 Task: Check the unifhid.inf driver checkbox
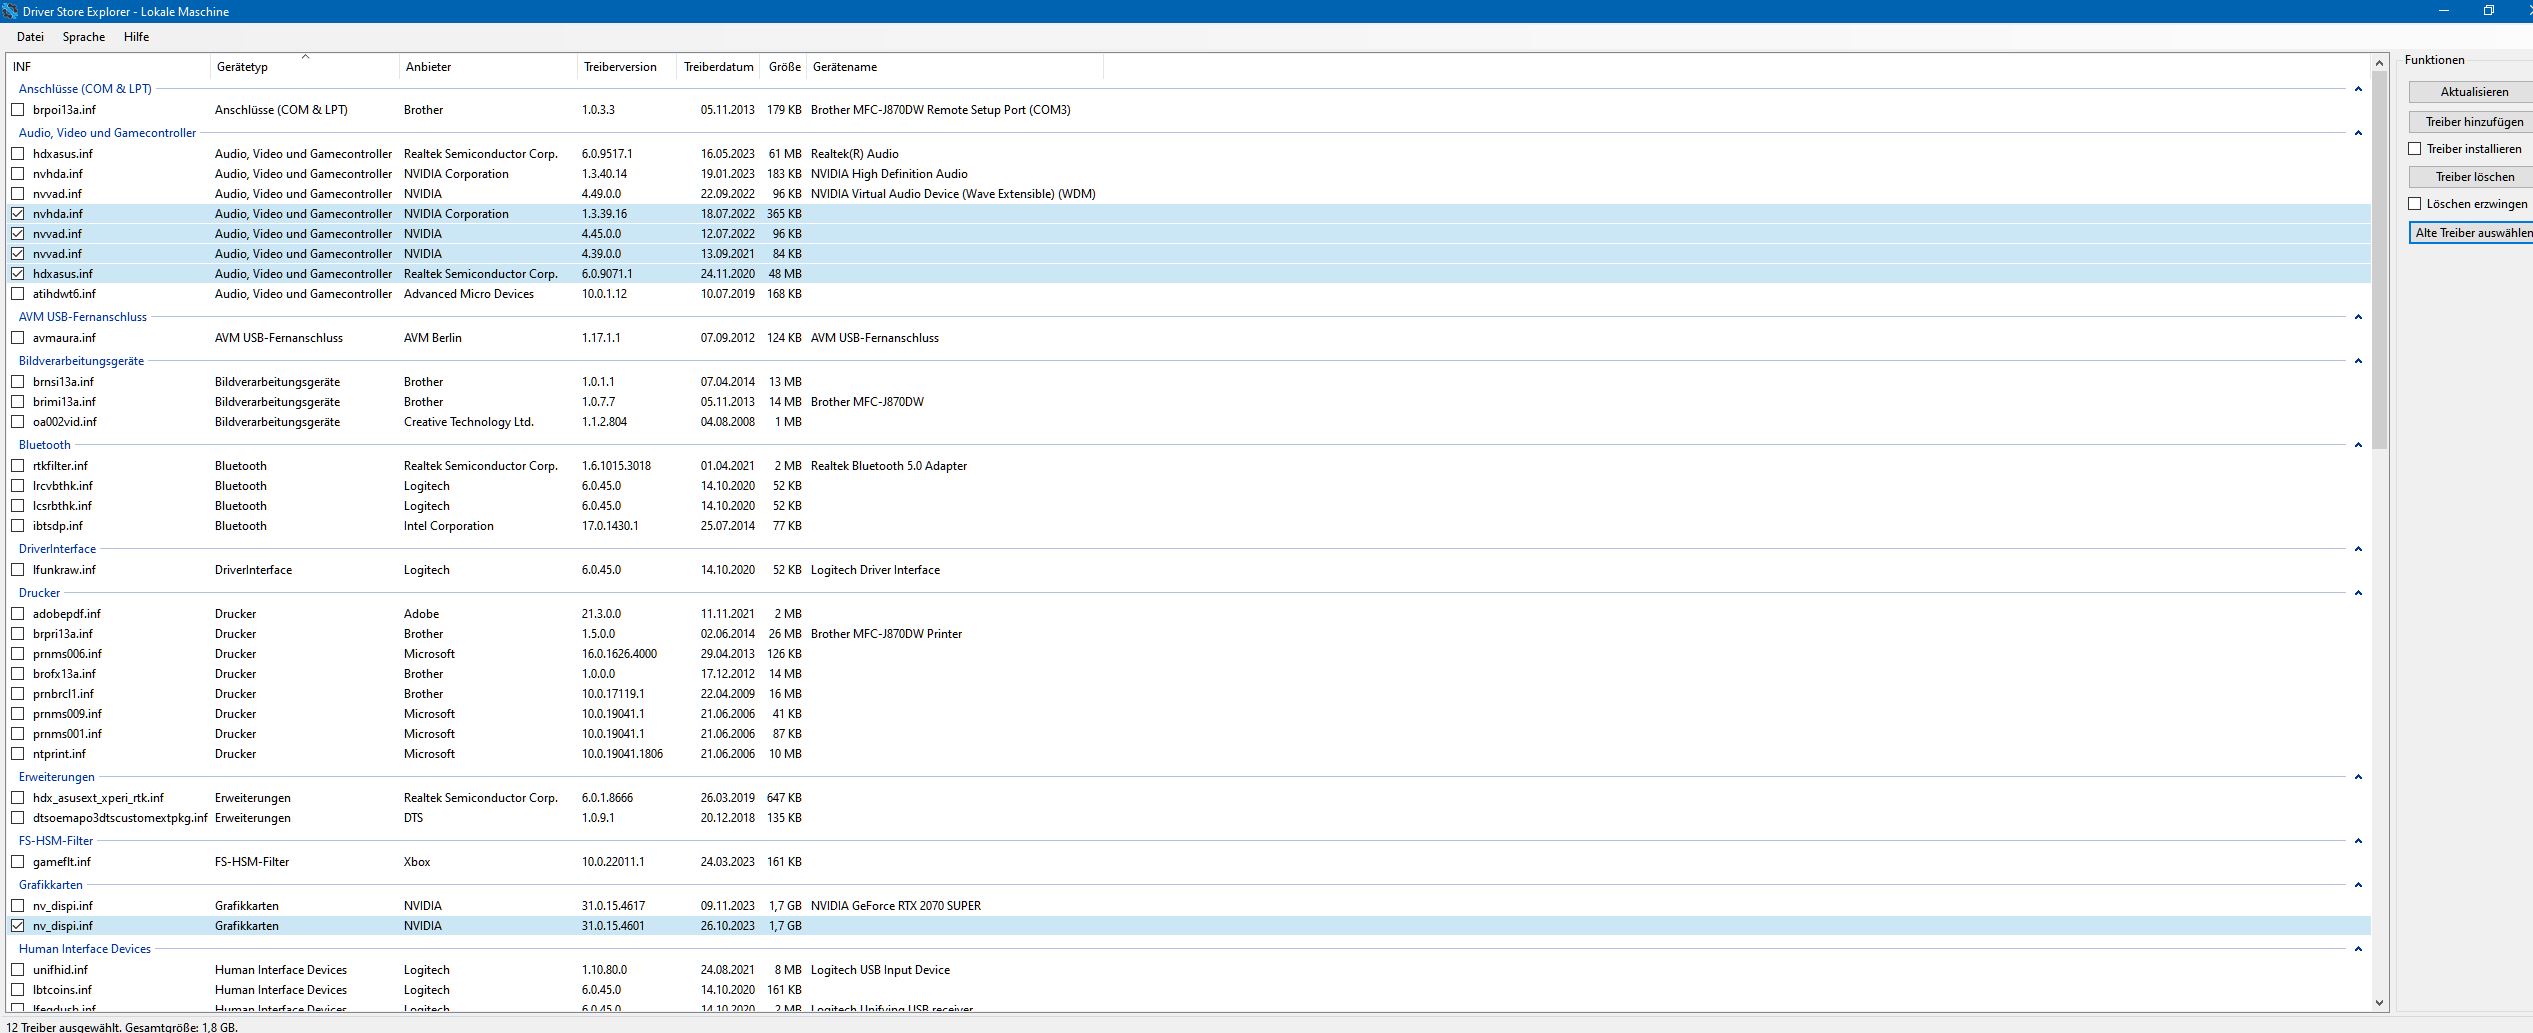pos(18,970)
